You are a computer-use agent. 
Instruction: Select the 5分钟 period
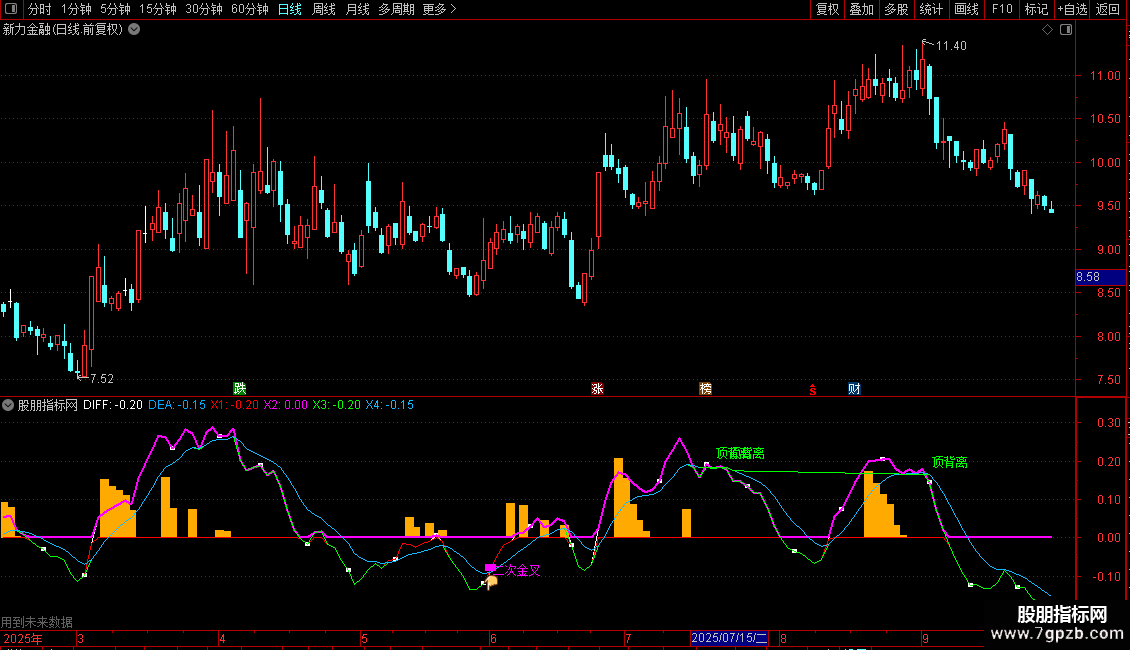pos(115,9)
